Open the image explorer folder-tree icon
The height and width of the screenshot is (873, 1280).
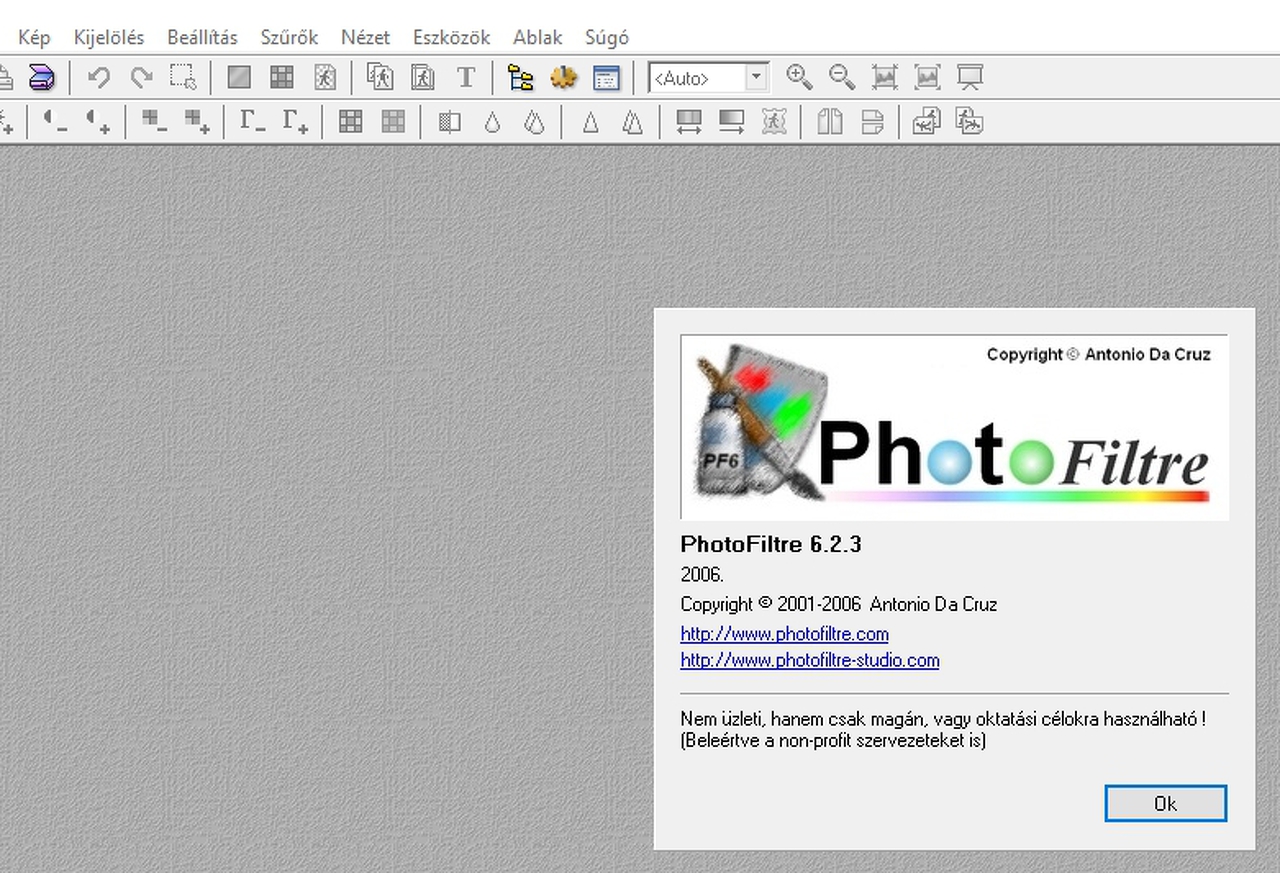(520, 77)
